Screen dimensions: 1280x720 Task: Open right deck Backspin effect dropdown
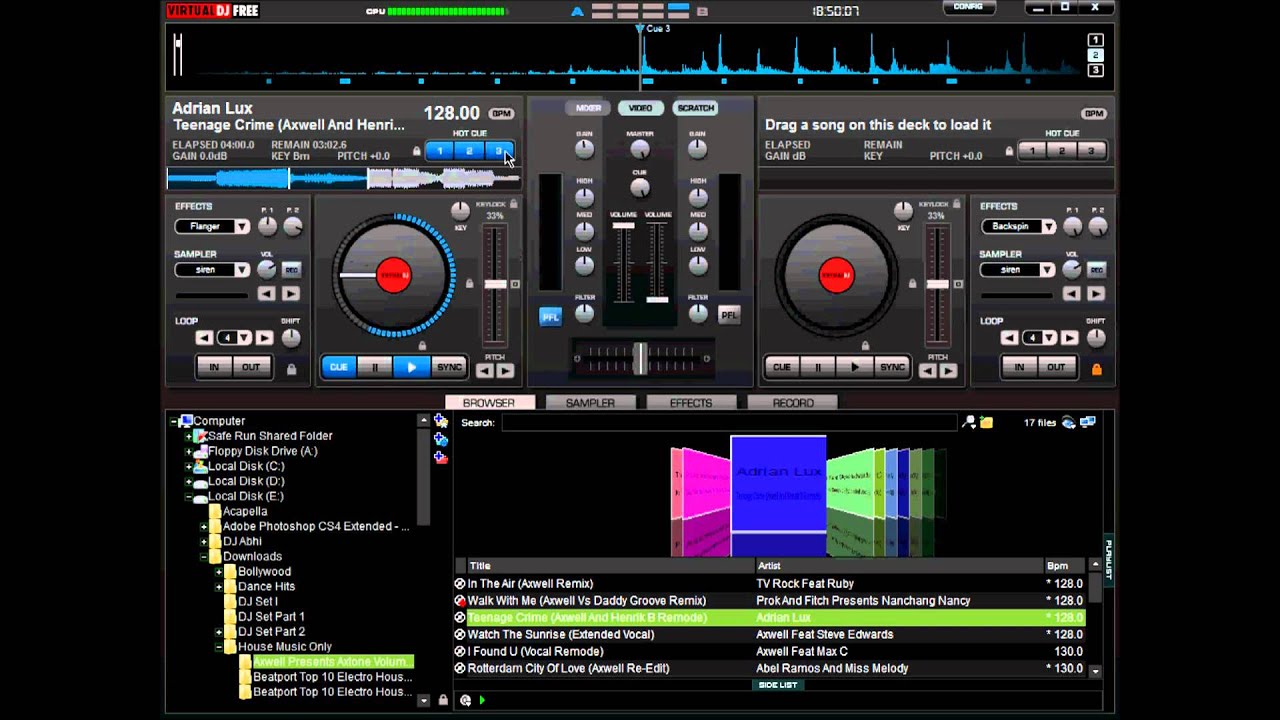click(x=1048, y=227)
